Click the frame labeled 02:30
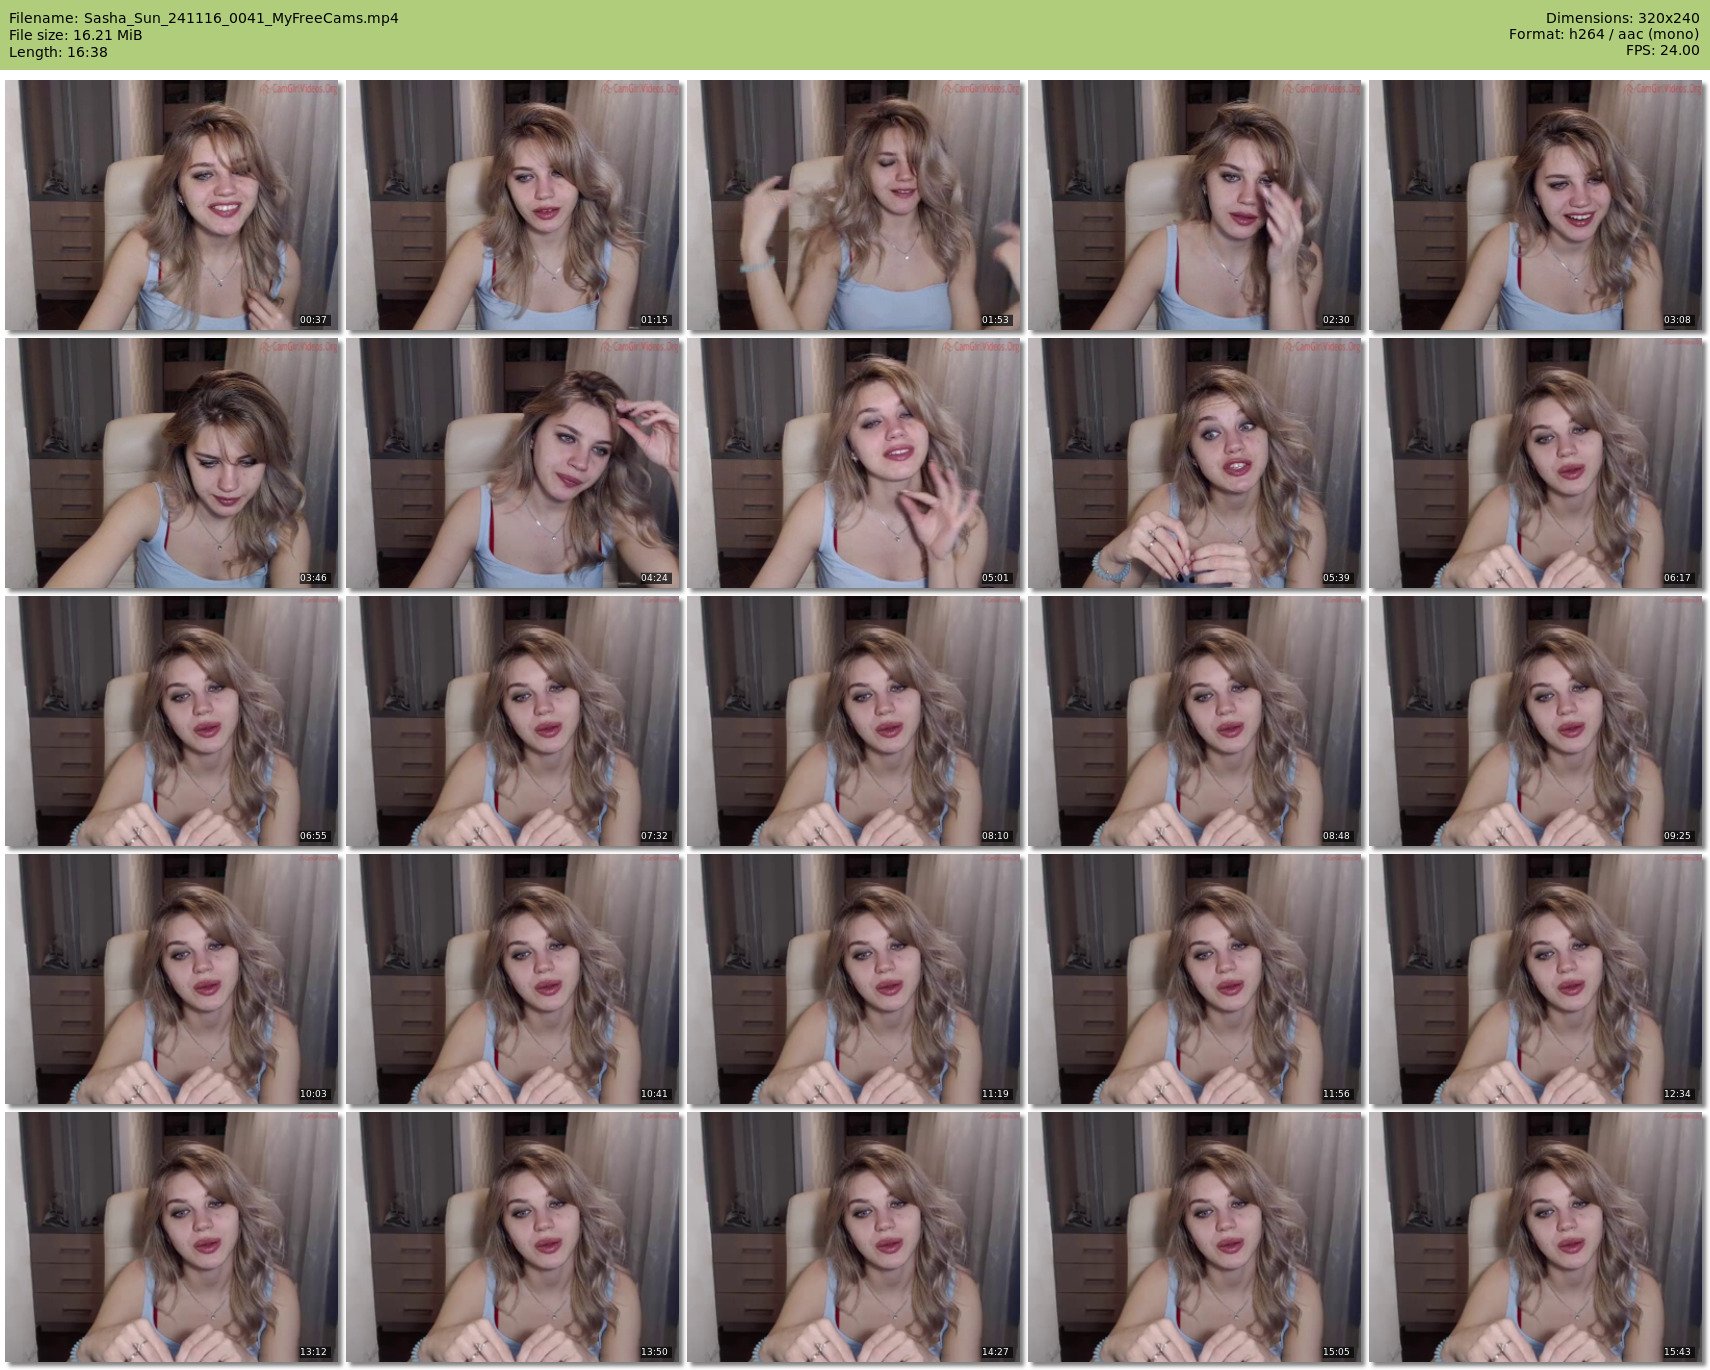Image resolution: width=1710 pixels, height=1370 pixels. 1195,205
